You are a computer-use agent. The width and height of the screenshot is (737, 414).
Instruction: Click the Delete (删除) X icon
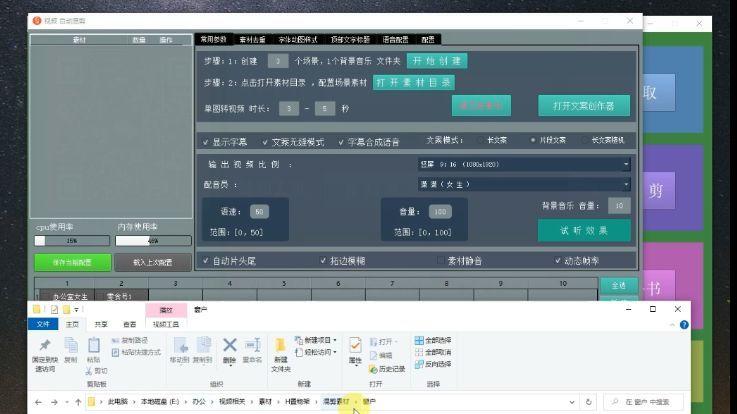pyautogui.click(x=229, y=345)
